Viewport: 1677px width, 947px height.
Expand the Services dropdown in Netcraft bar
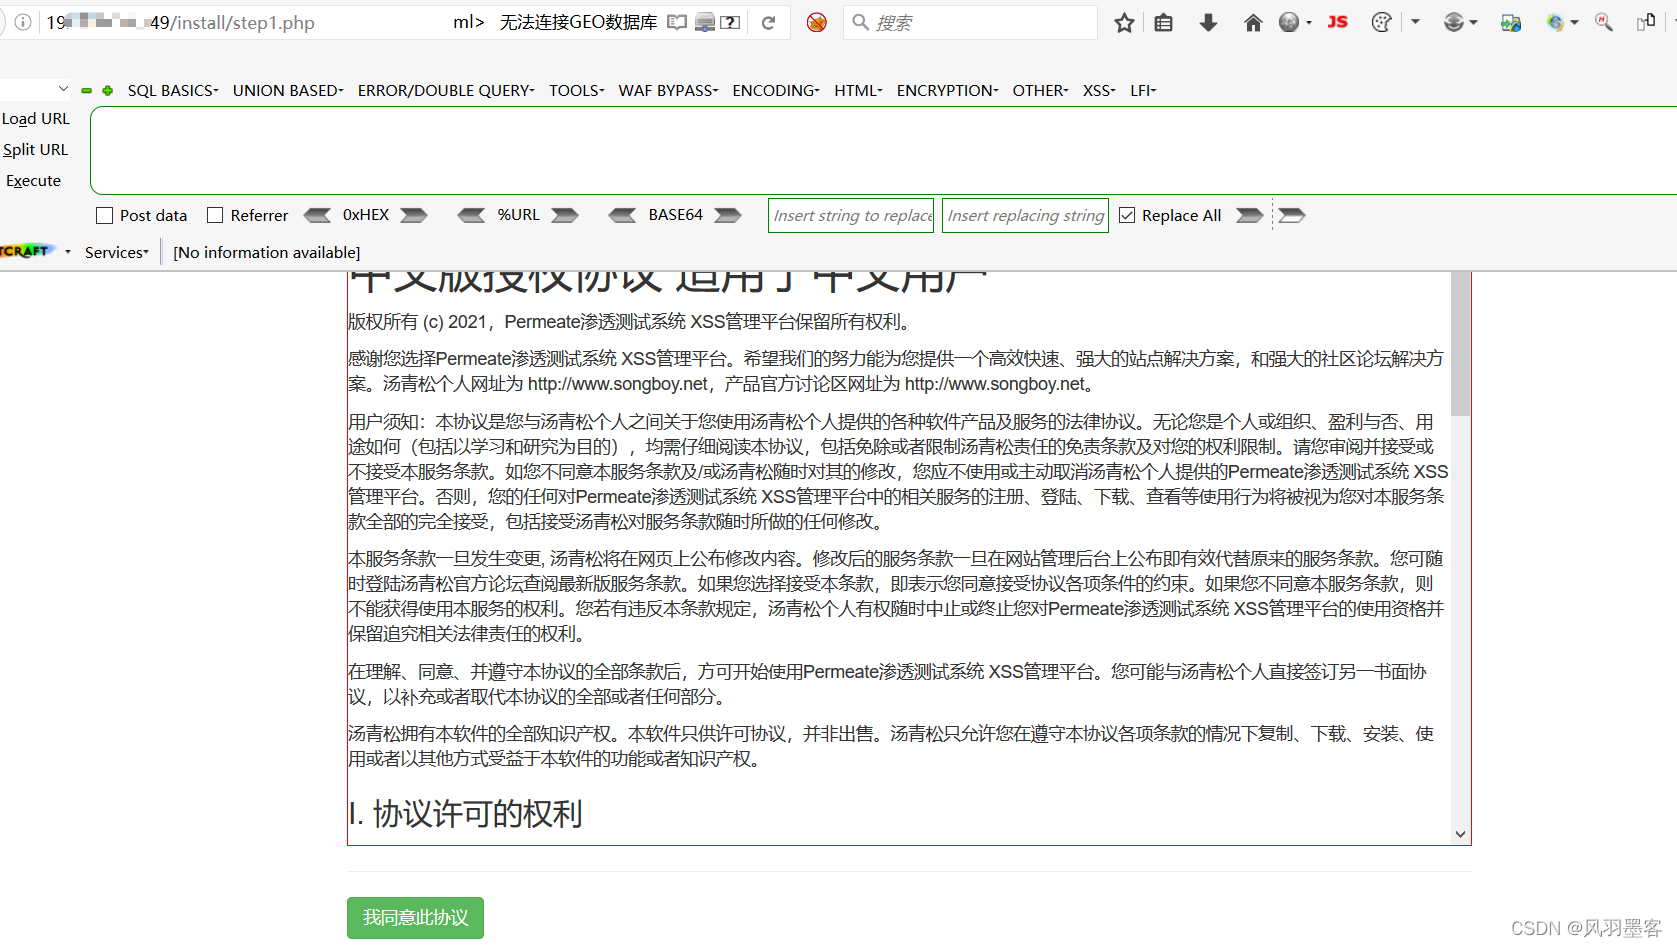[117, 252]
